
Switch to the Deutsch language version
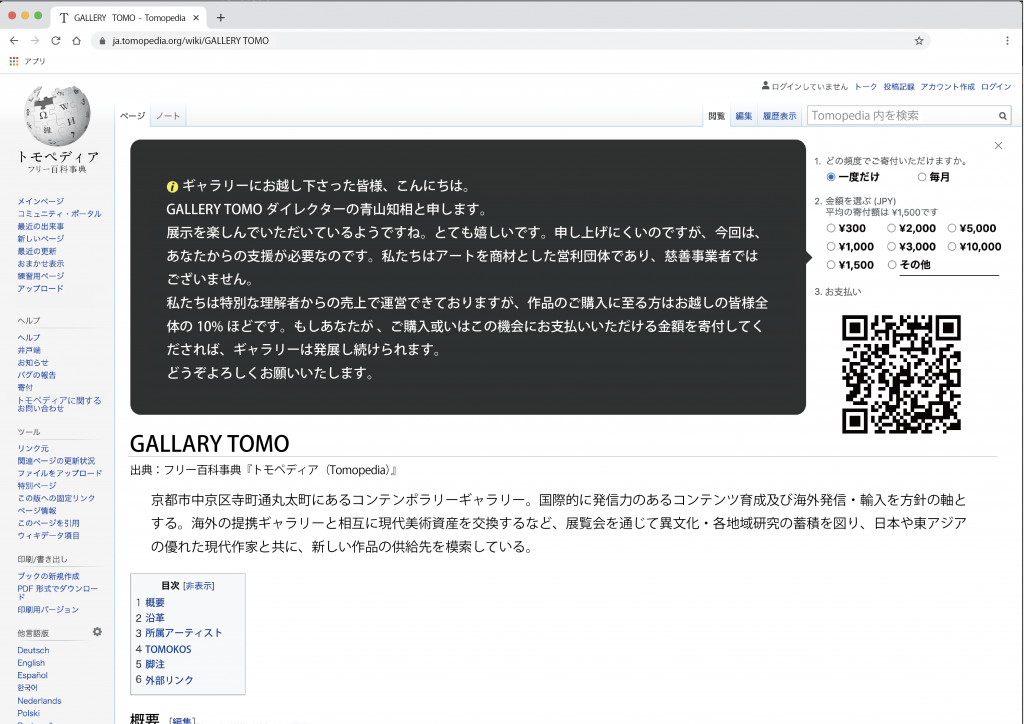coord(33,650)
